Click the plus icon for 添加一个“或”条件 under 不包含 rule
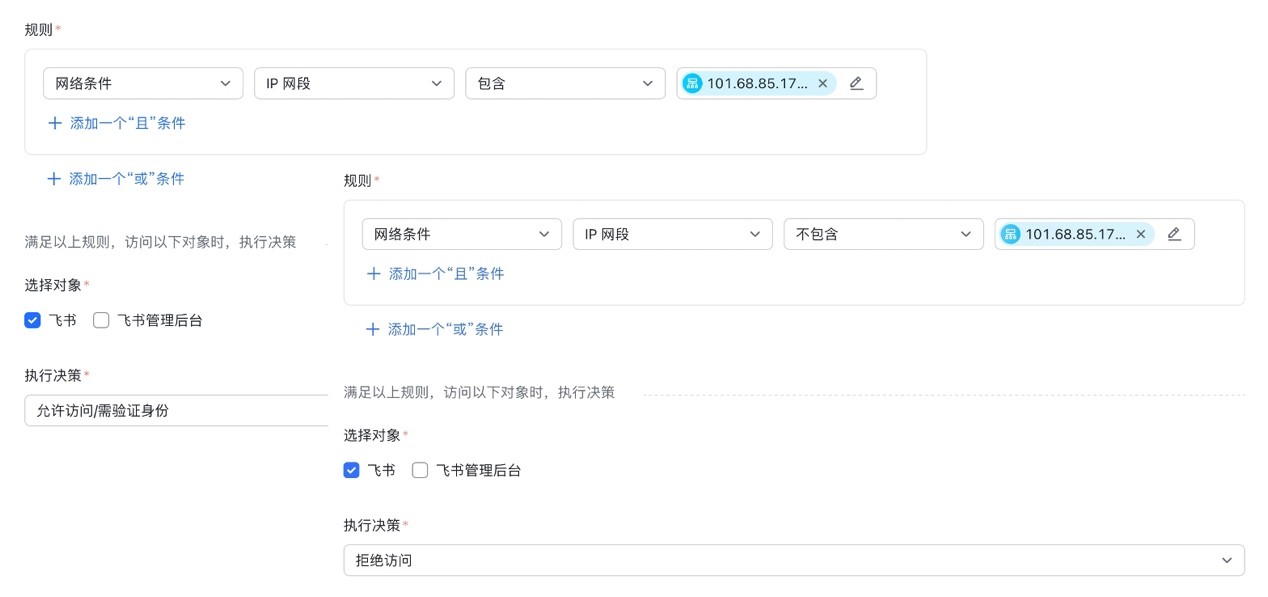1268x597 pixels. 373,329
